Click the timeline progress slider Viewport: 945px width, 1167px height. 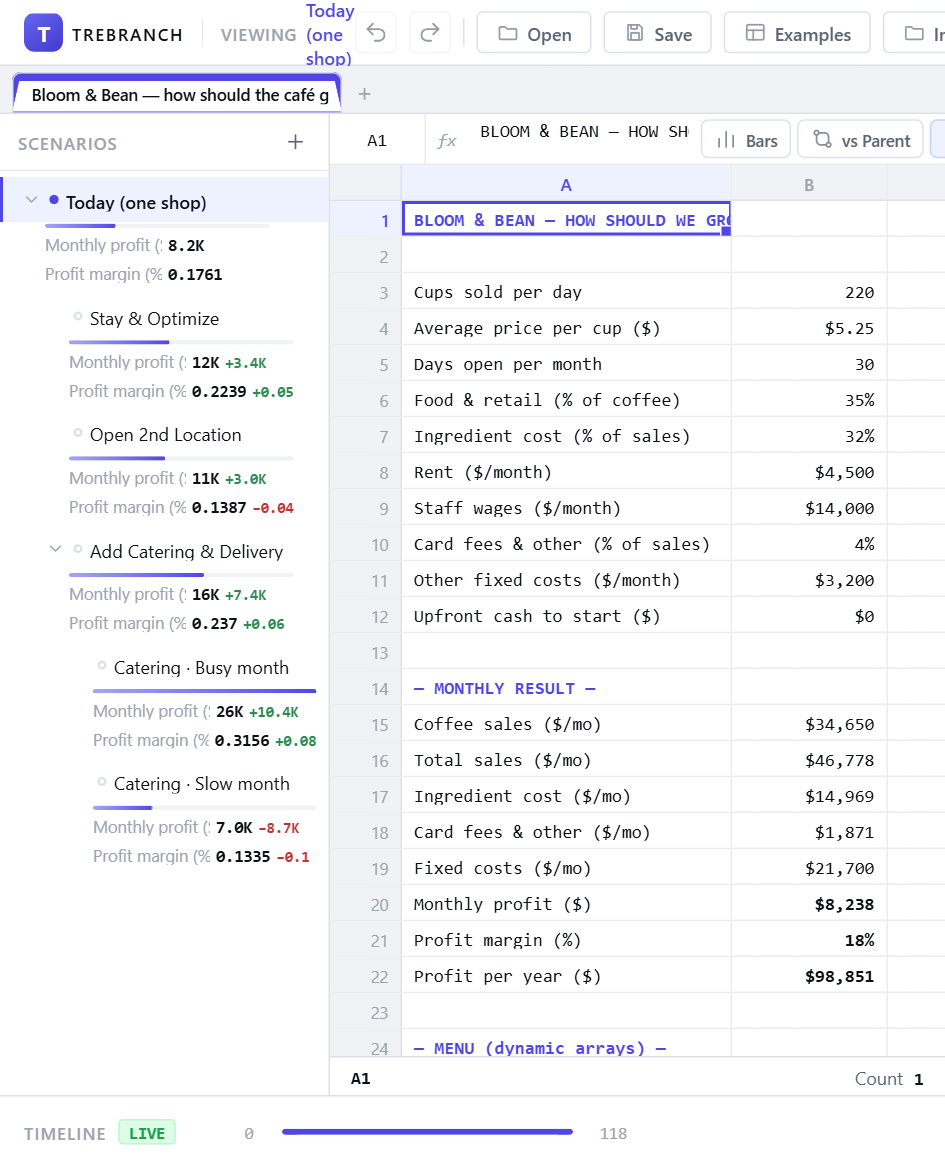coord(427,1132)
